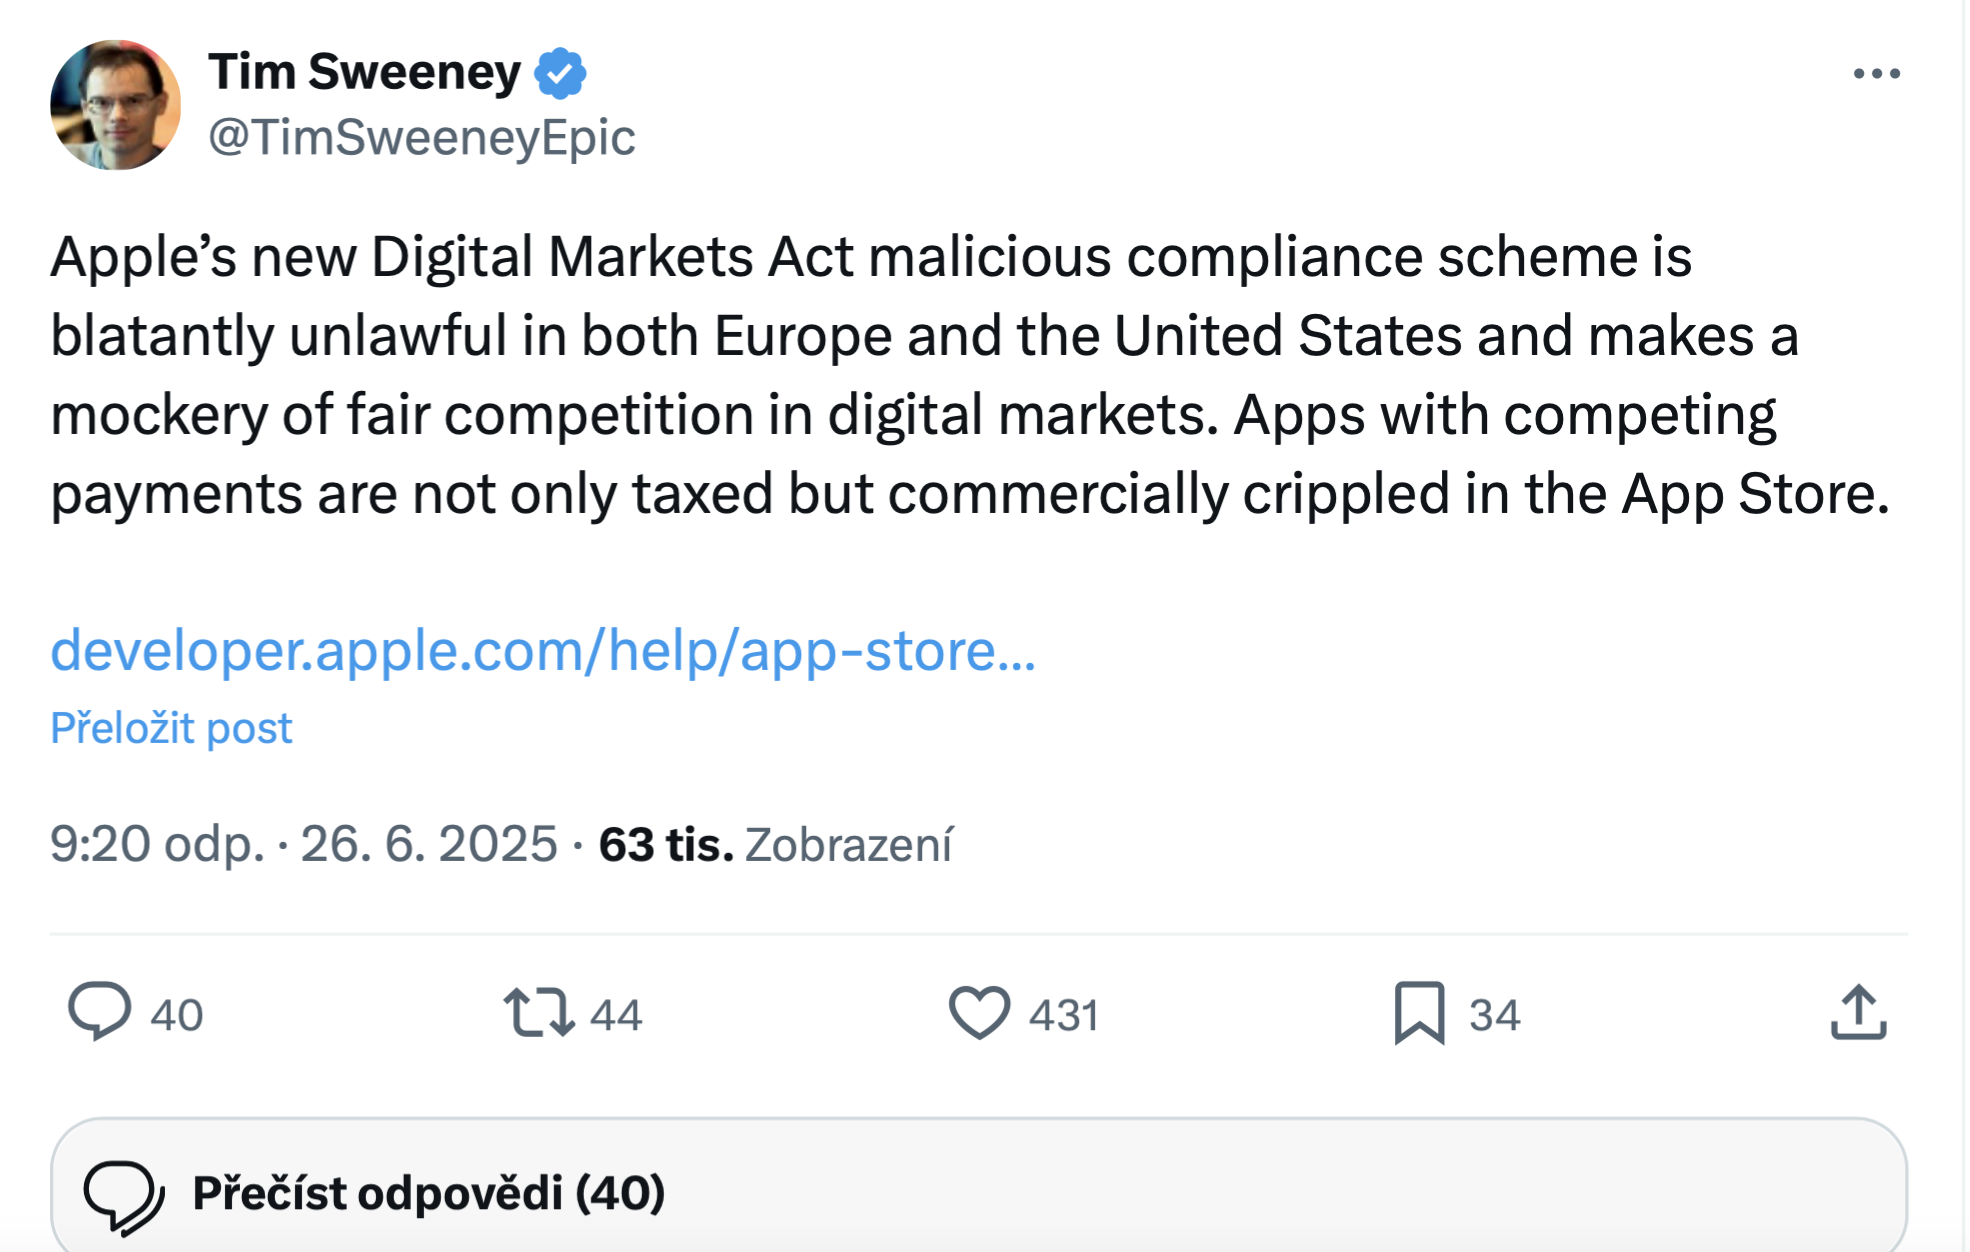
Task: Click the double speech bubble replies icon
Action: [x=124, y=1196]
